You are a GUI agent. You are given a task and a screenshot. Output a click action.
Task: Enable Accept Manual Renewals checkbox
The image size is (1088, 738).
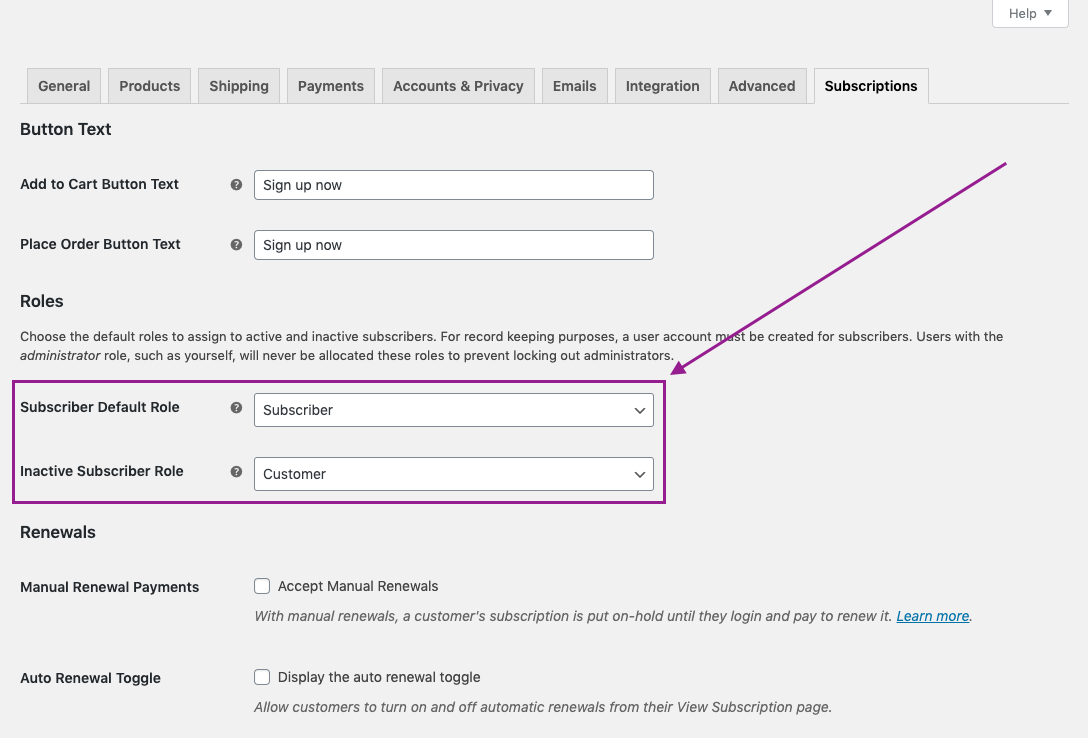click(x=262, y=586)
